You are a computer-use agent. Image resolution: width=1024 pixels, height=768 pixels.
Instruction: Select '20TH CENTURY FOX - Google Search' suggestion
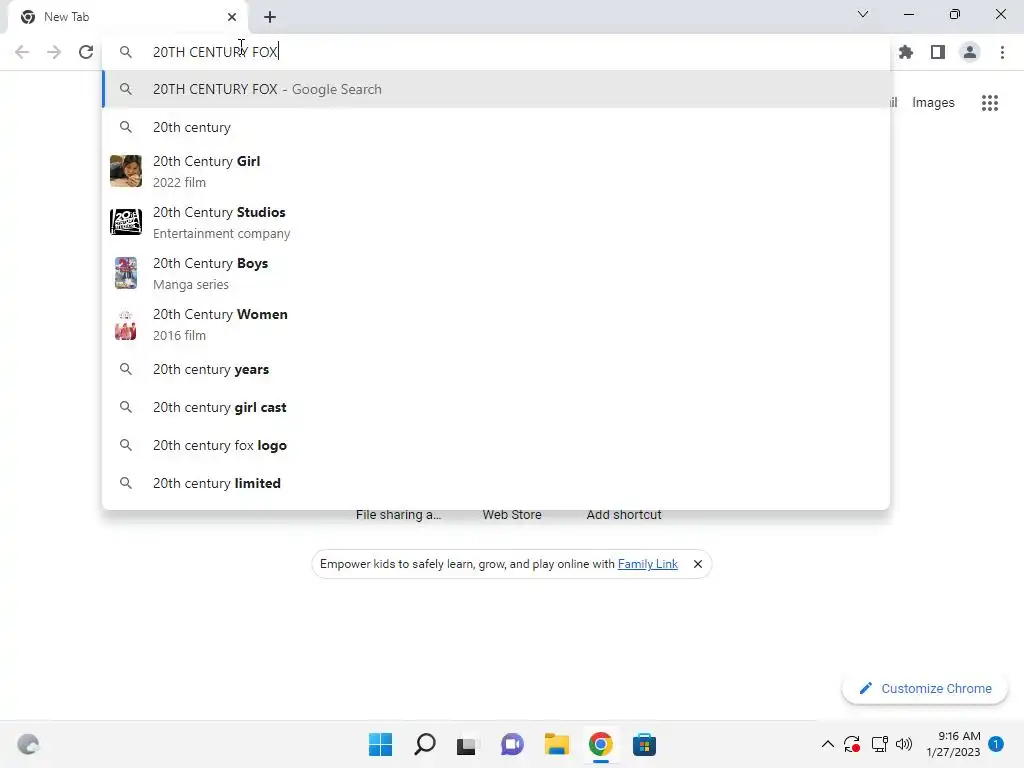tap(496, 89)
